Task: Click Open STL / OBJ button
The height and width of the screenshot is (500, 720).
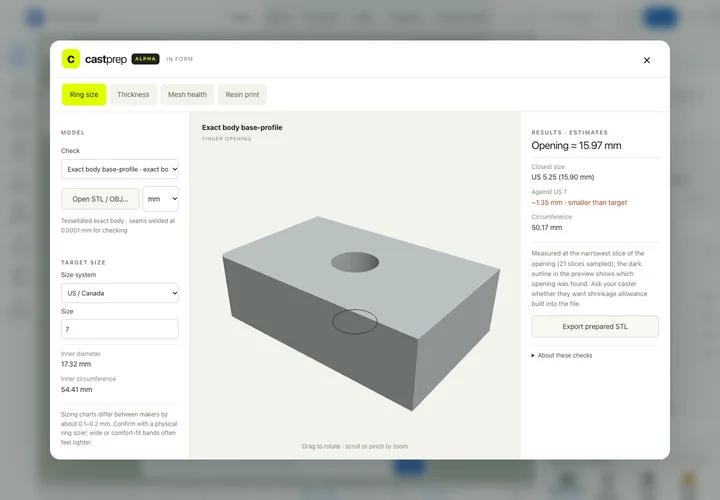Action: [x=100, y=199]
